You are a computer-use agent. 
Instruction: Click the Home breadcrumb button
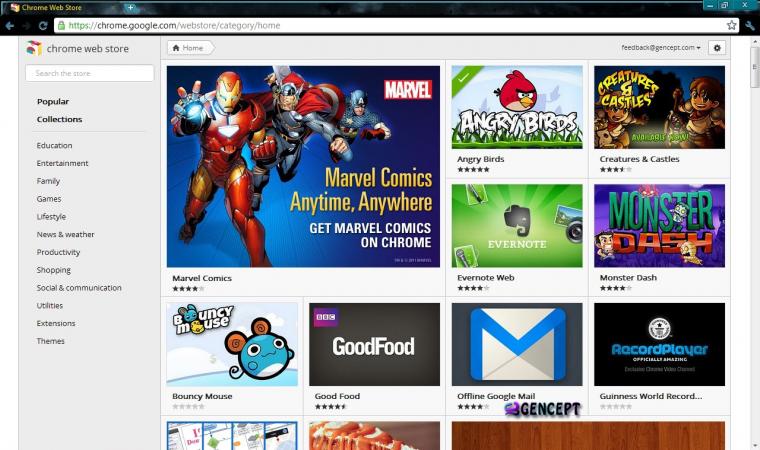coord(190,48)
